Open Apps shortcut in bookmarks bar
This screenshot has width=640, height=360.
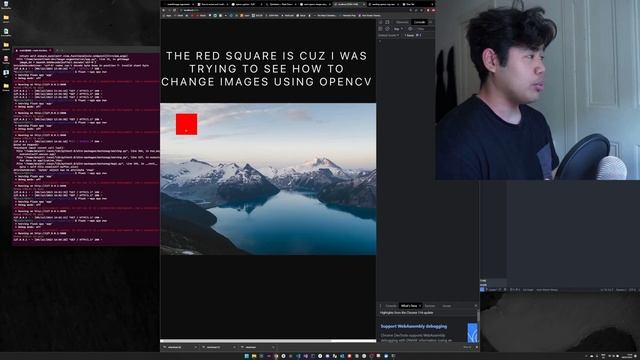[x=167, y=16]
